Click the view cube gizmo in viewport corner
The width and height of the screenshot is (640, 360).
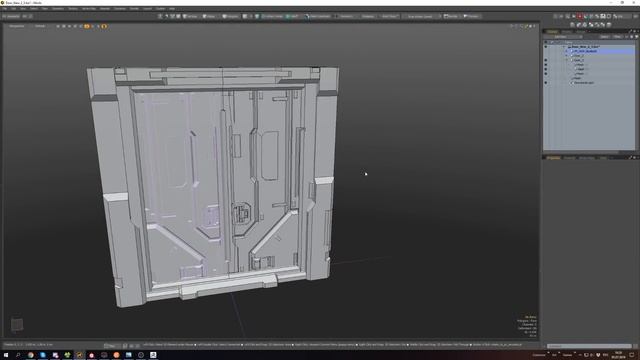coord(17,324)
